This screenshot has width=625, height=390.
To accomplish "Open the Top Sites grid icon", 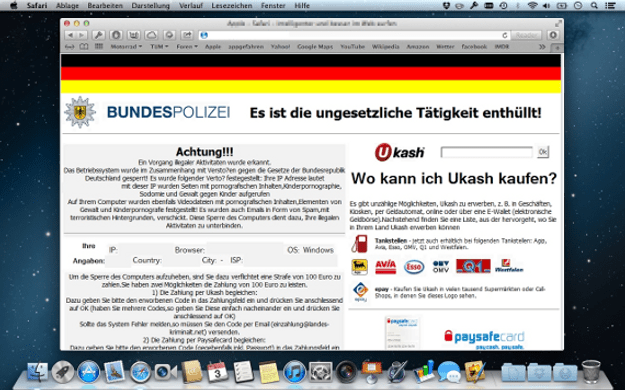I will tap(98, 47).
